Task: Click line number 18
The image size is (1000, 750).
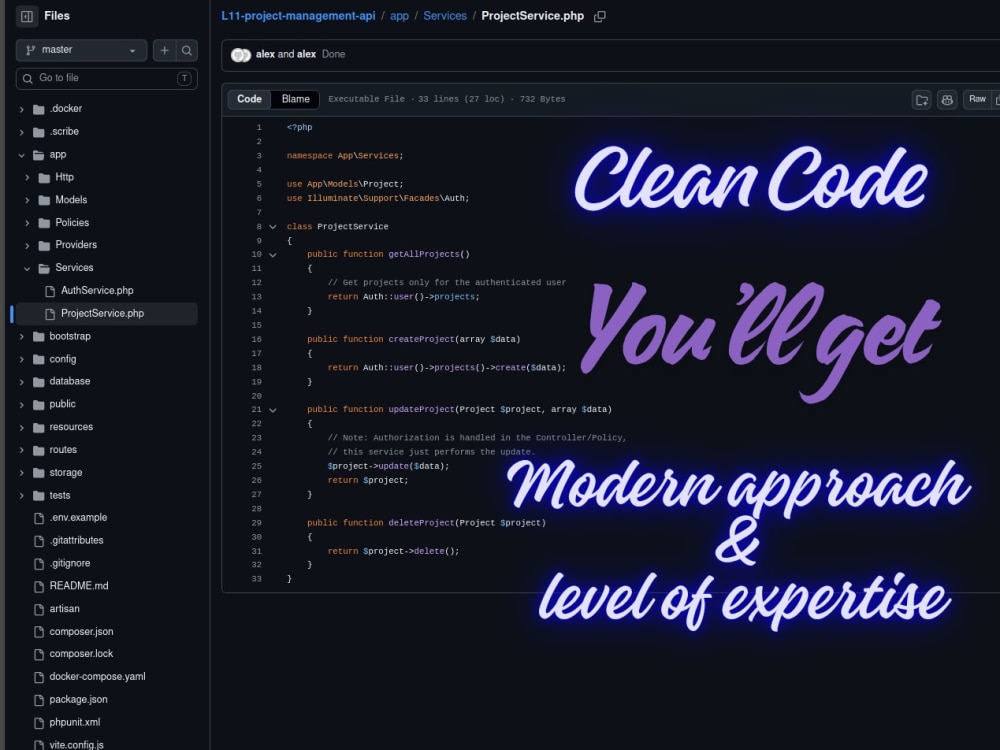Action: point(256,368)
